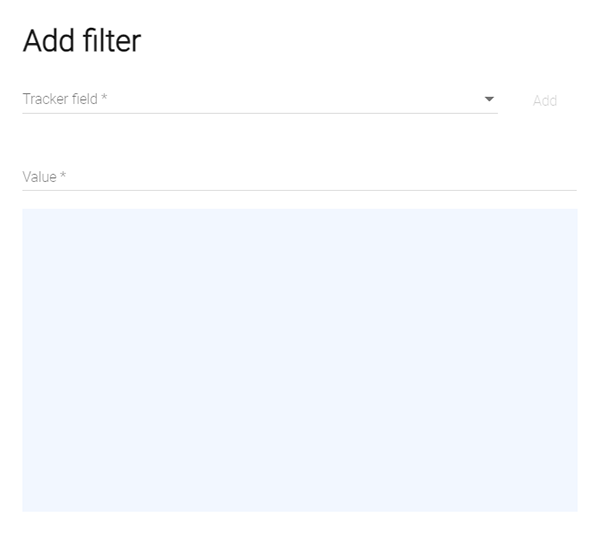Click the dropdown arrow beside Tracker field
The image size is (600, 544).
coord(489,99)
